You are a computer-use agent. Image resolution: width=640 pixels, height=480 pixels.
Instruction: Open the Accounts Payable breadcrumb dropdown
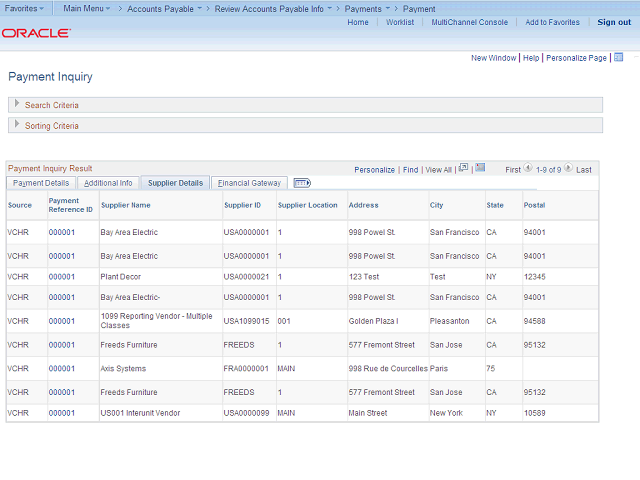[164, 8]
